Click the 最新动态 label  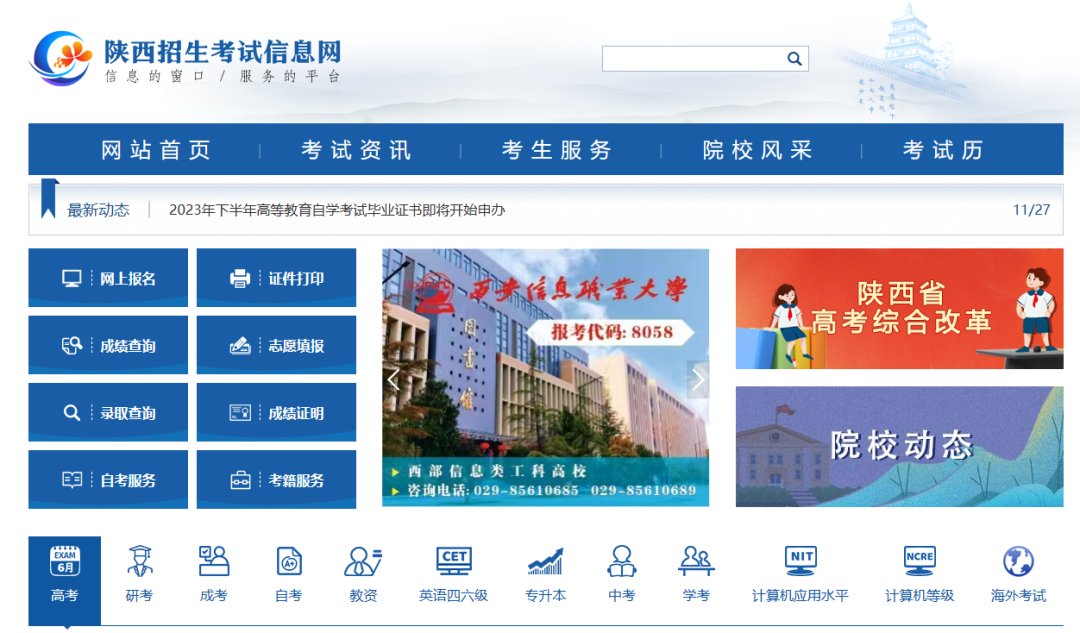tap(98, 210)
